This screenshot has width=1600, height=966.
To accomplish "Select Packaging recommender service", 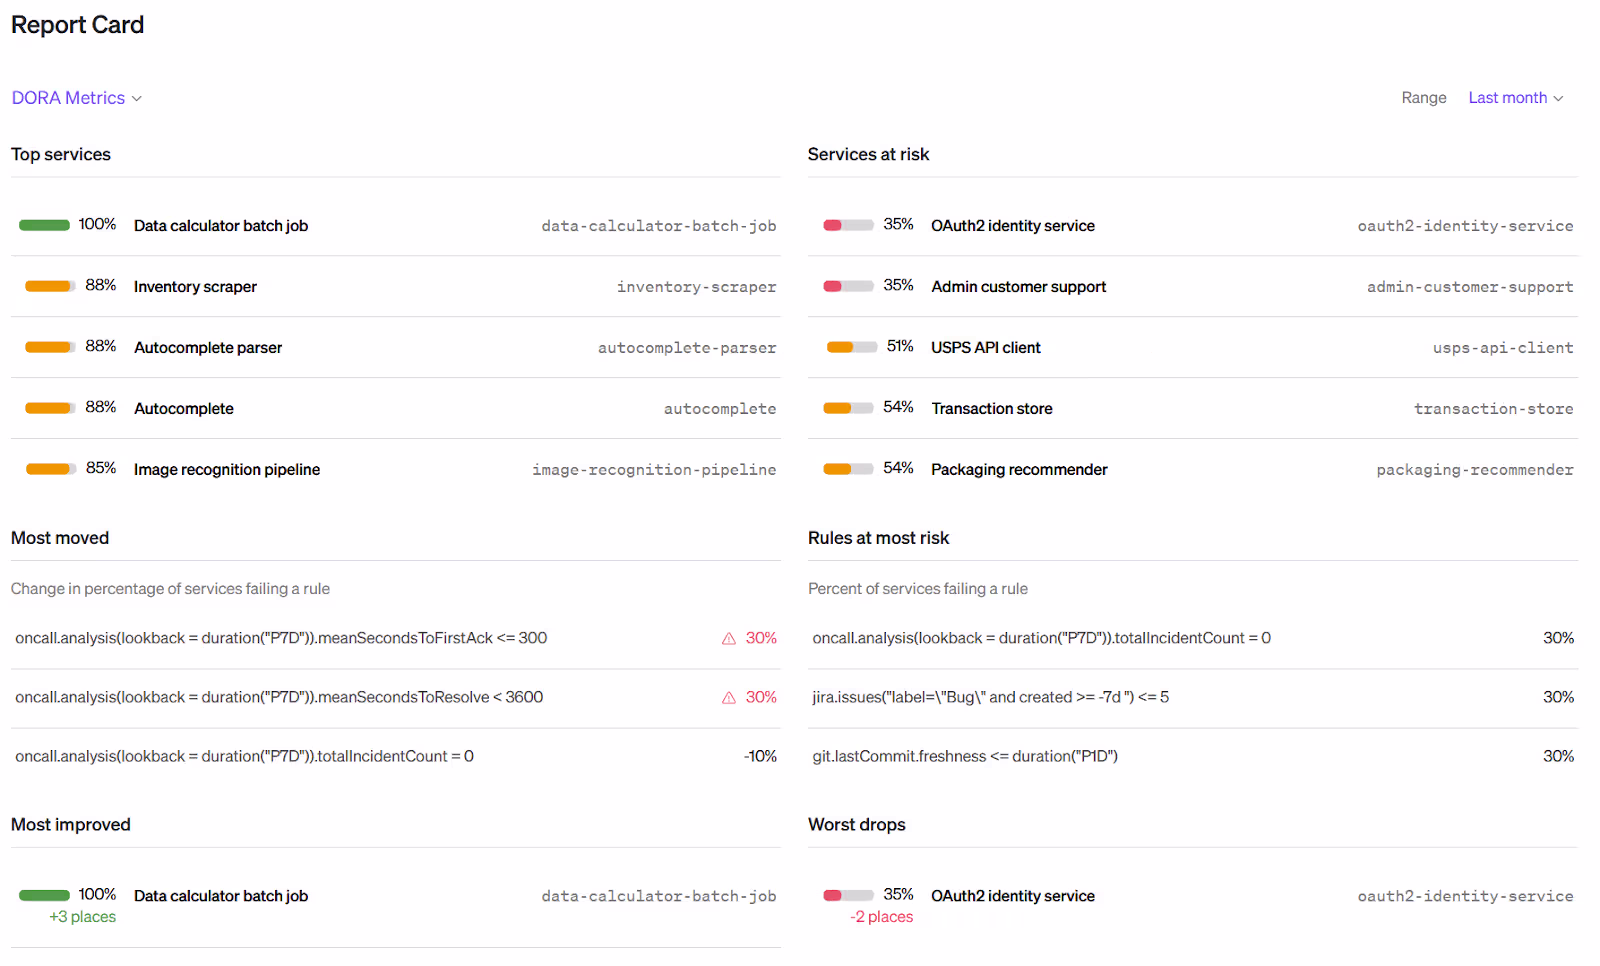I will (1019, 470).
